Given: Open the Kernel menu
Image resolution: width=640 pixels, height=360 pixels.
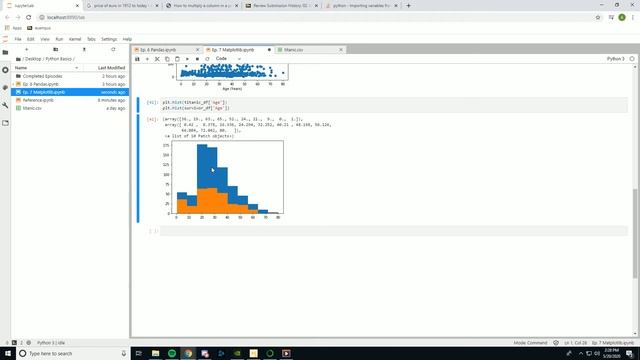Looking at the screenshot, I should pyautogui.click(x=75, y=39).
